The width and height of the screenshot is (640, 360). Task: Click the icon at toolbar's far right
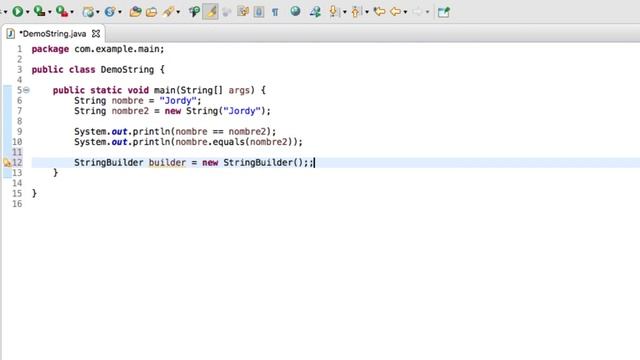click(444, 12)
